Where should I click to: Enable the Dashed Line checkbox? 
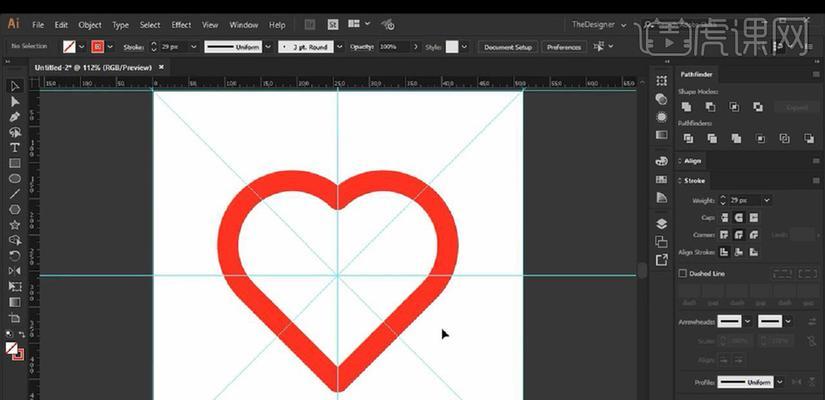683,273
